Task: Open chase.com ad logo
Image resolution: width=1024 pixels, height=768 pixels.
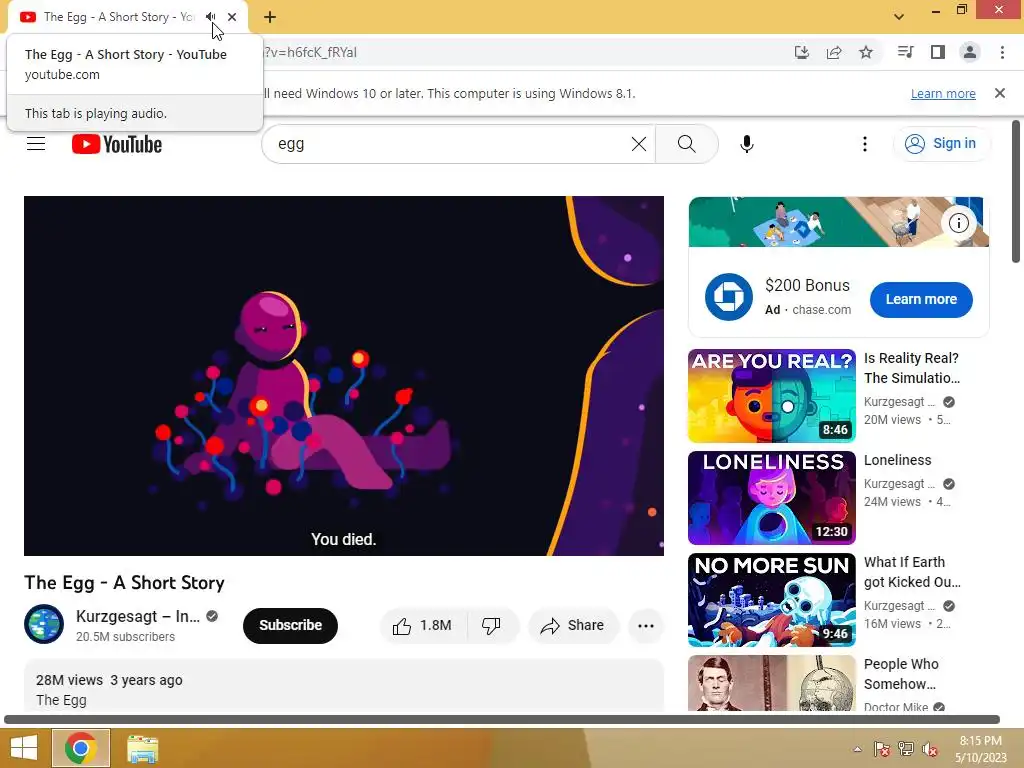Action: tap(728, 296)
